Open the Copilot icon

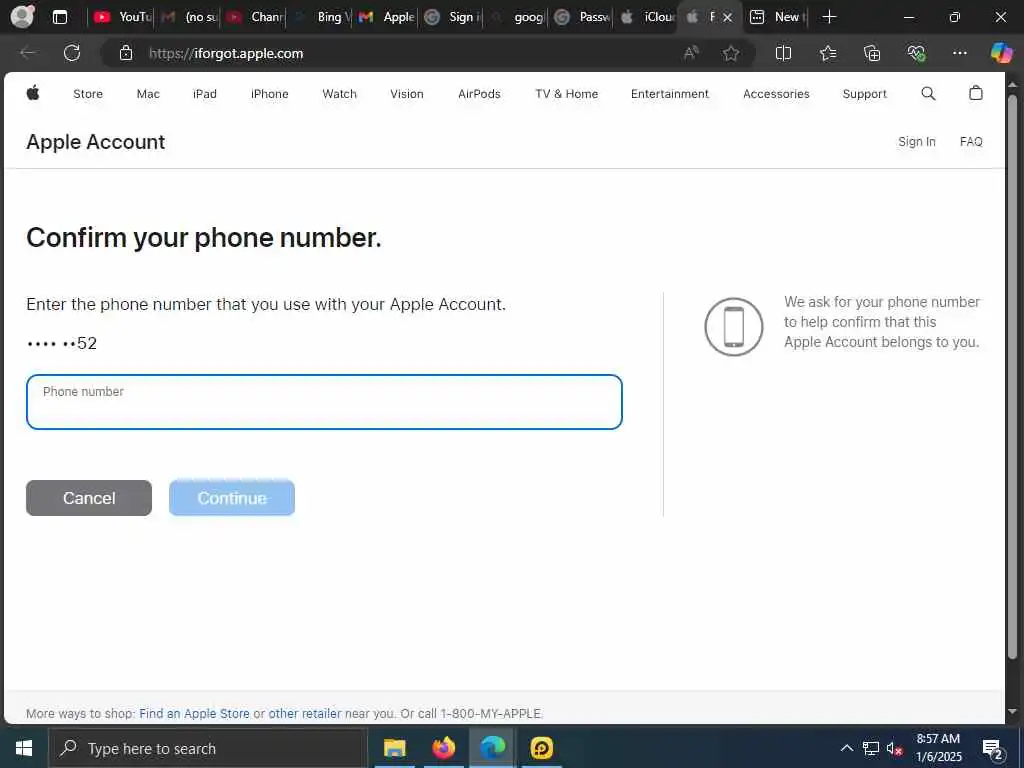[1001, 53]
